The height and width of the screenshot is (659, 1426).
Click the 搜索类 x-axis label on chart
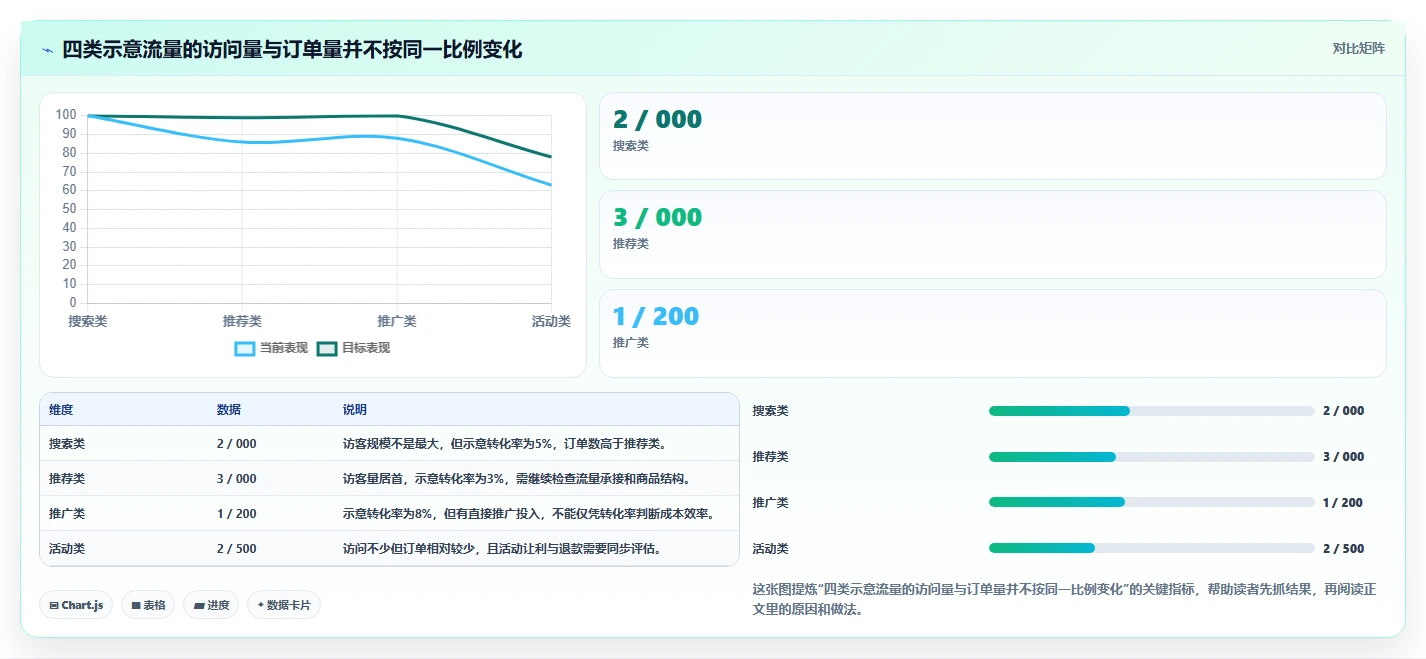point(88,321)
